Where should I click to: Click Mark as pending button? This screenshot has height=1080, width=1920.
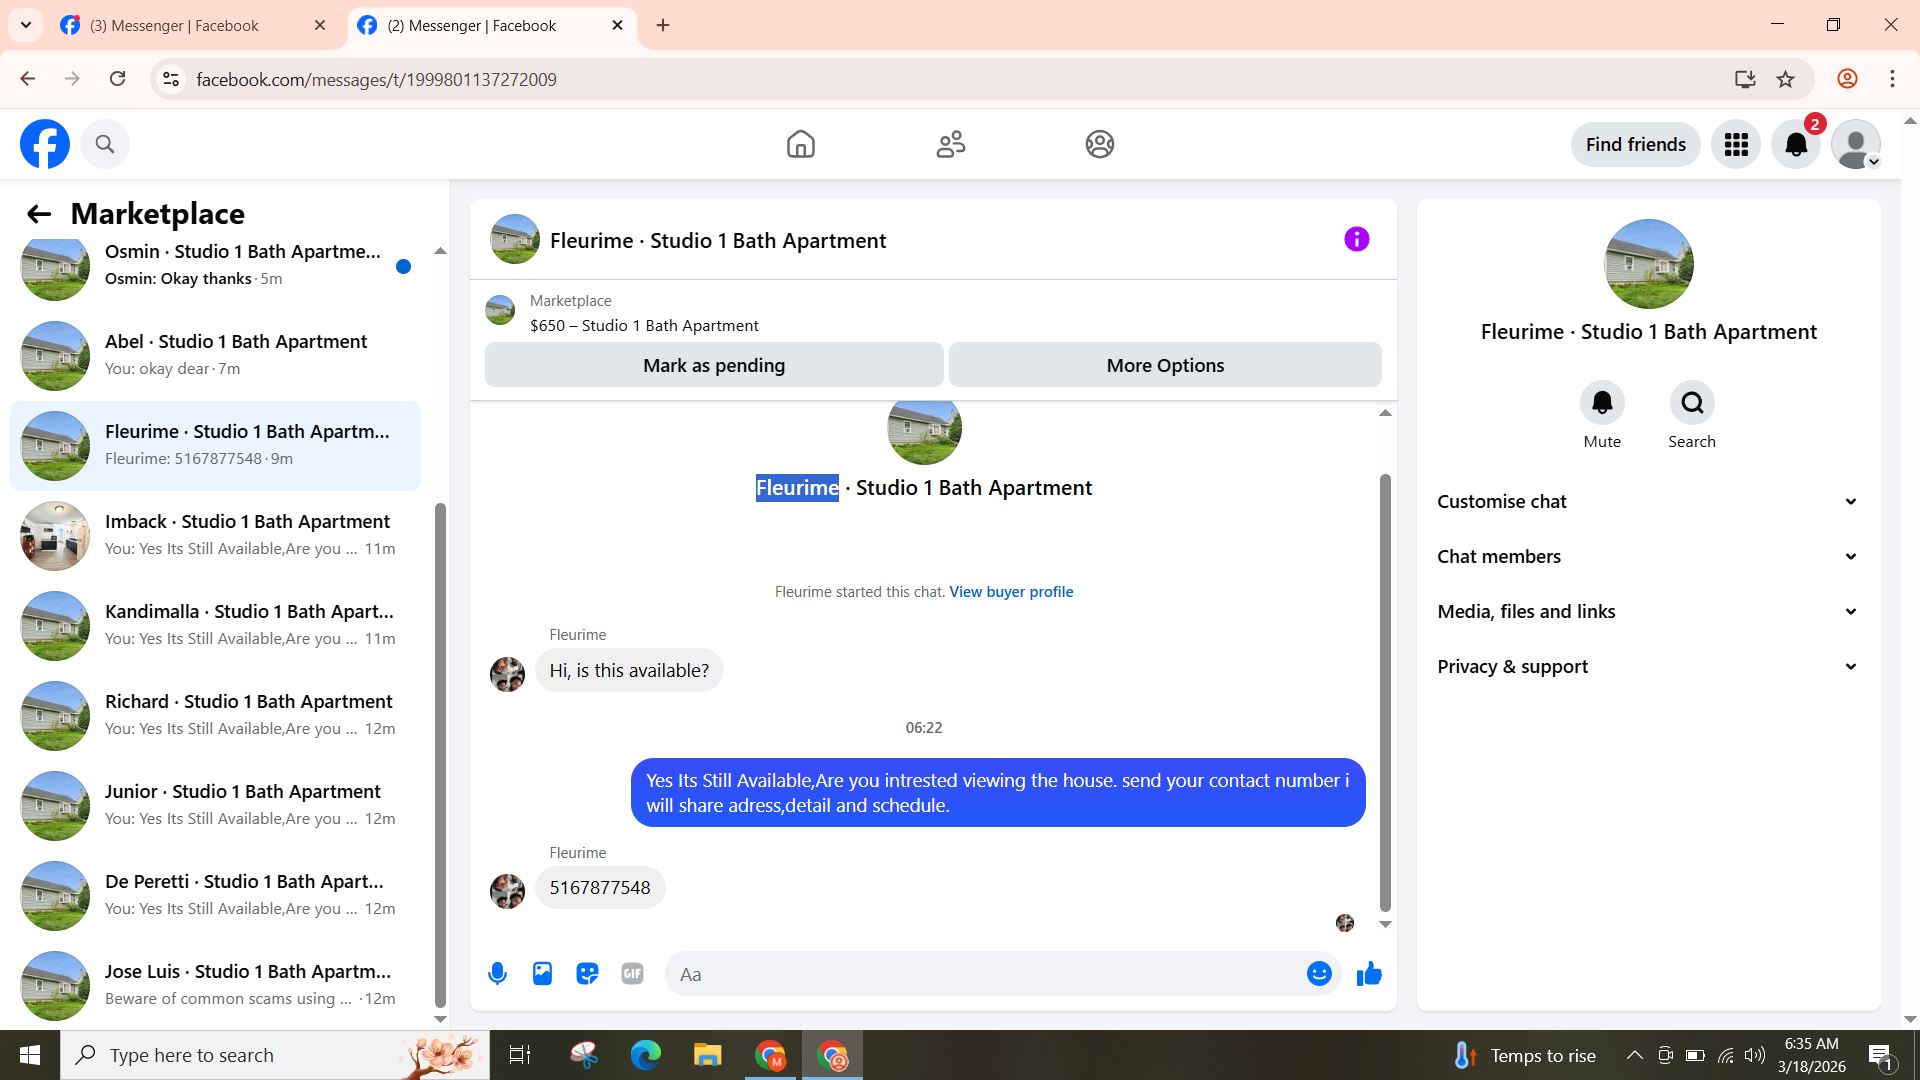[714, 365]
